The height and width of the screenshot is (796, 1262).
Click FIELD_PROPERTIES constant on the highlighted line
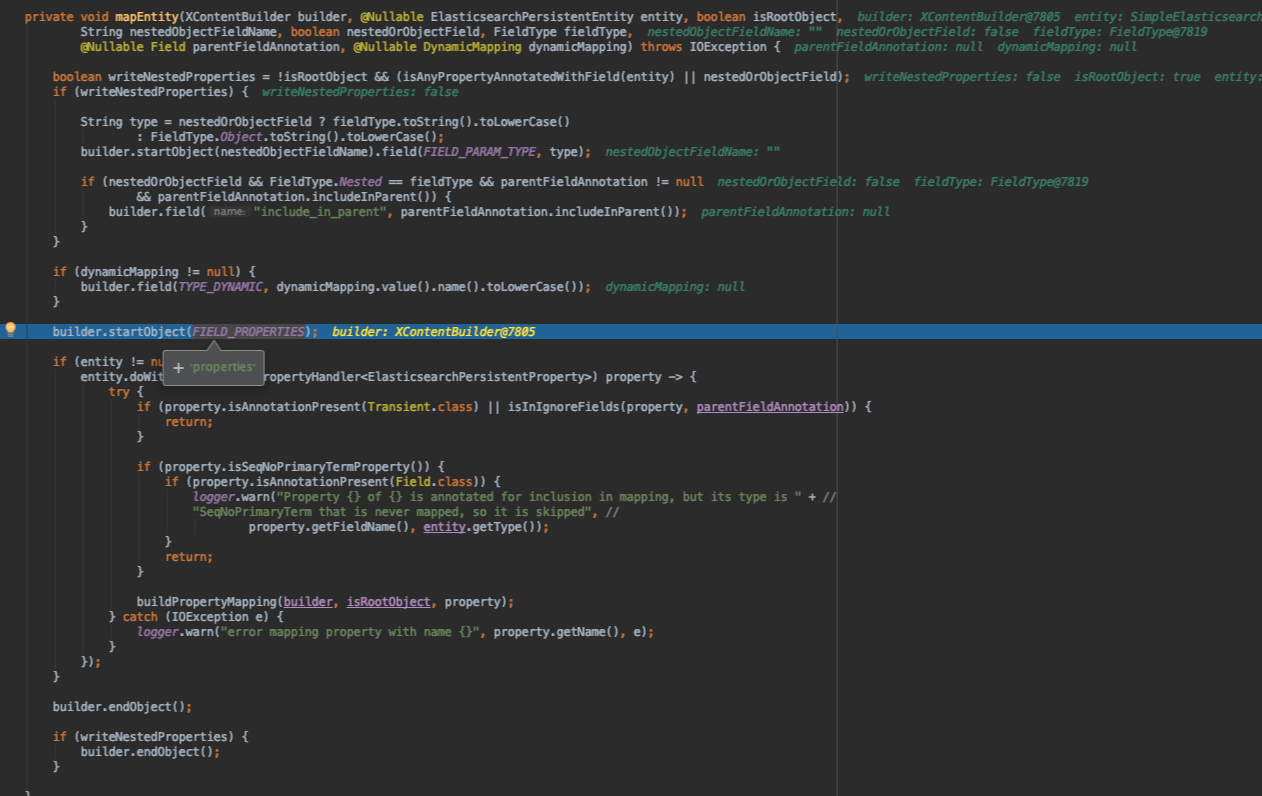[249, 332]
